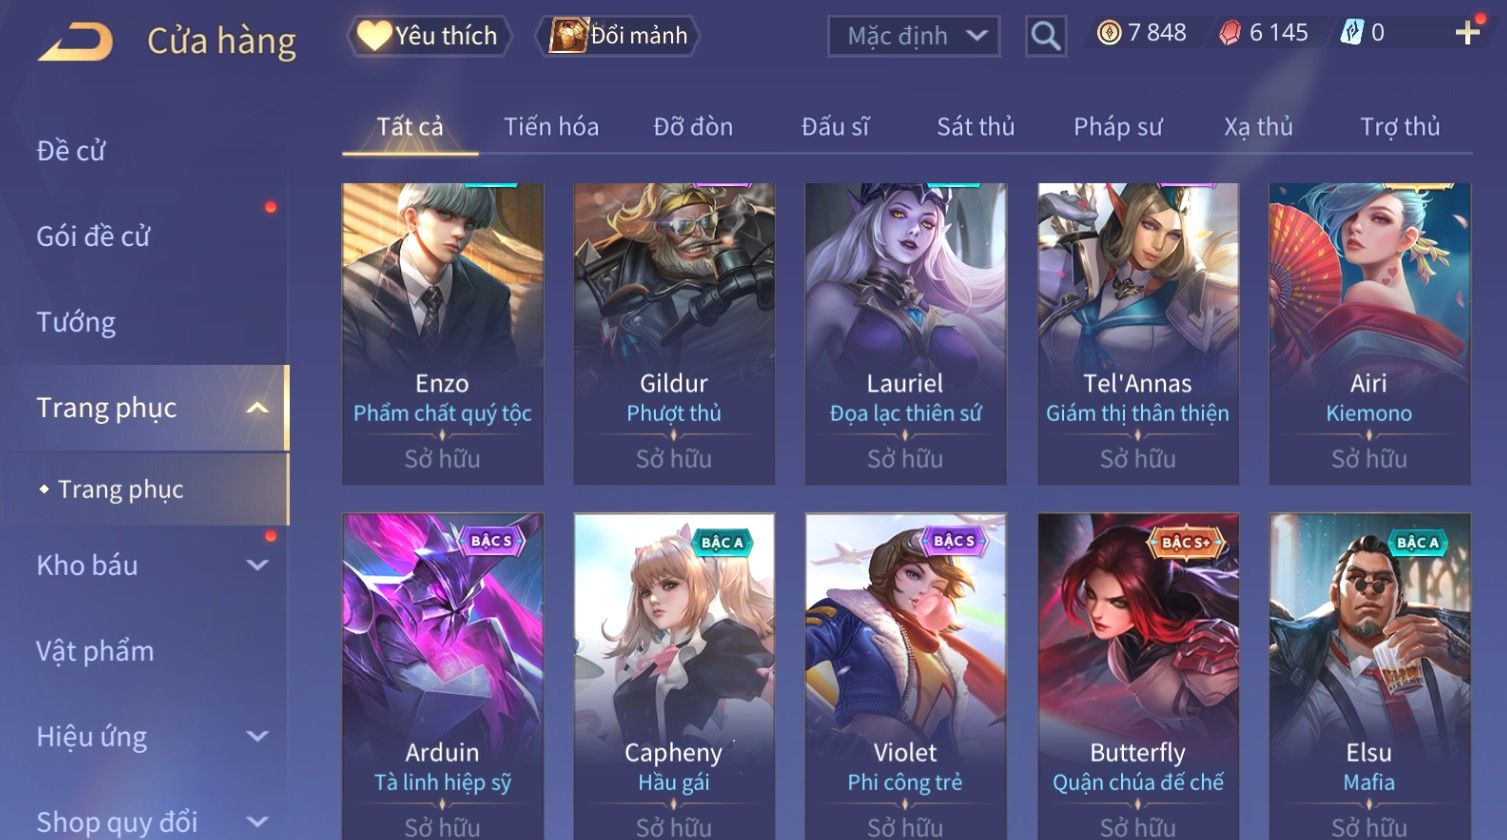Tap the gold coin balance icon
The height and width of the screenshot is (840, 1507).
click(x=1109, y=34)
